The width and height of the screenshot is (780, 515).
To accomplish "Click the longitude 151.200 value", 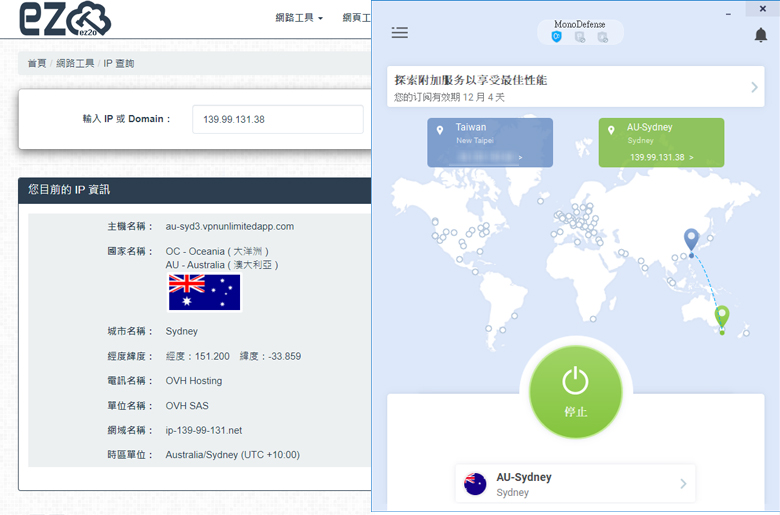I will [212, 356].
